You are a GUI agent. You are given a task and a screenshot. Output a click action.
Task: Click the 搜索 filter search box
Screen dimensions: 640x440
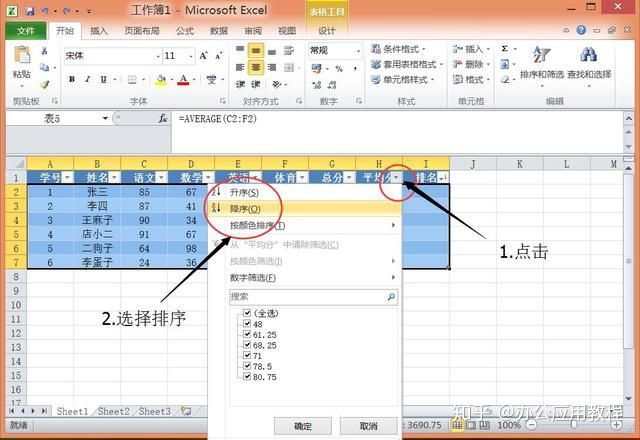click(x=313, y=297)
